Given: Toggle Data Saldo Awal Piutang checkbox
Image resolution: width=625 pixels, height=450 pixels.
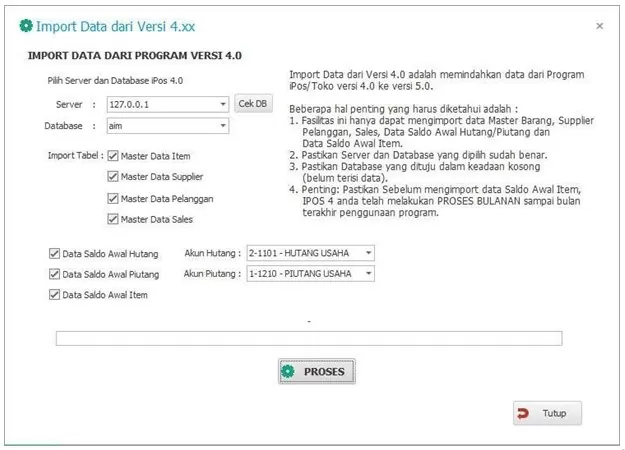Looking at the screenshot, I should (54, 274).
